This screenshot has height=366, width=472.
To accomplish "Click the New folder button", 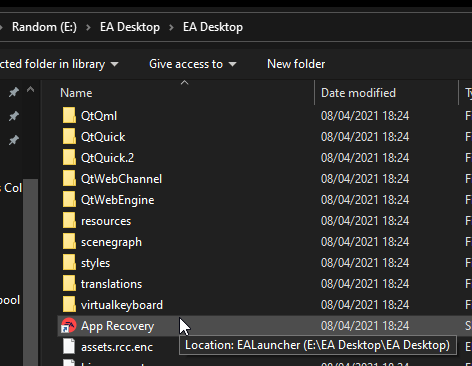I will pyautogui.click(x=296, y=64).
